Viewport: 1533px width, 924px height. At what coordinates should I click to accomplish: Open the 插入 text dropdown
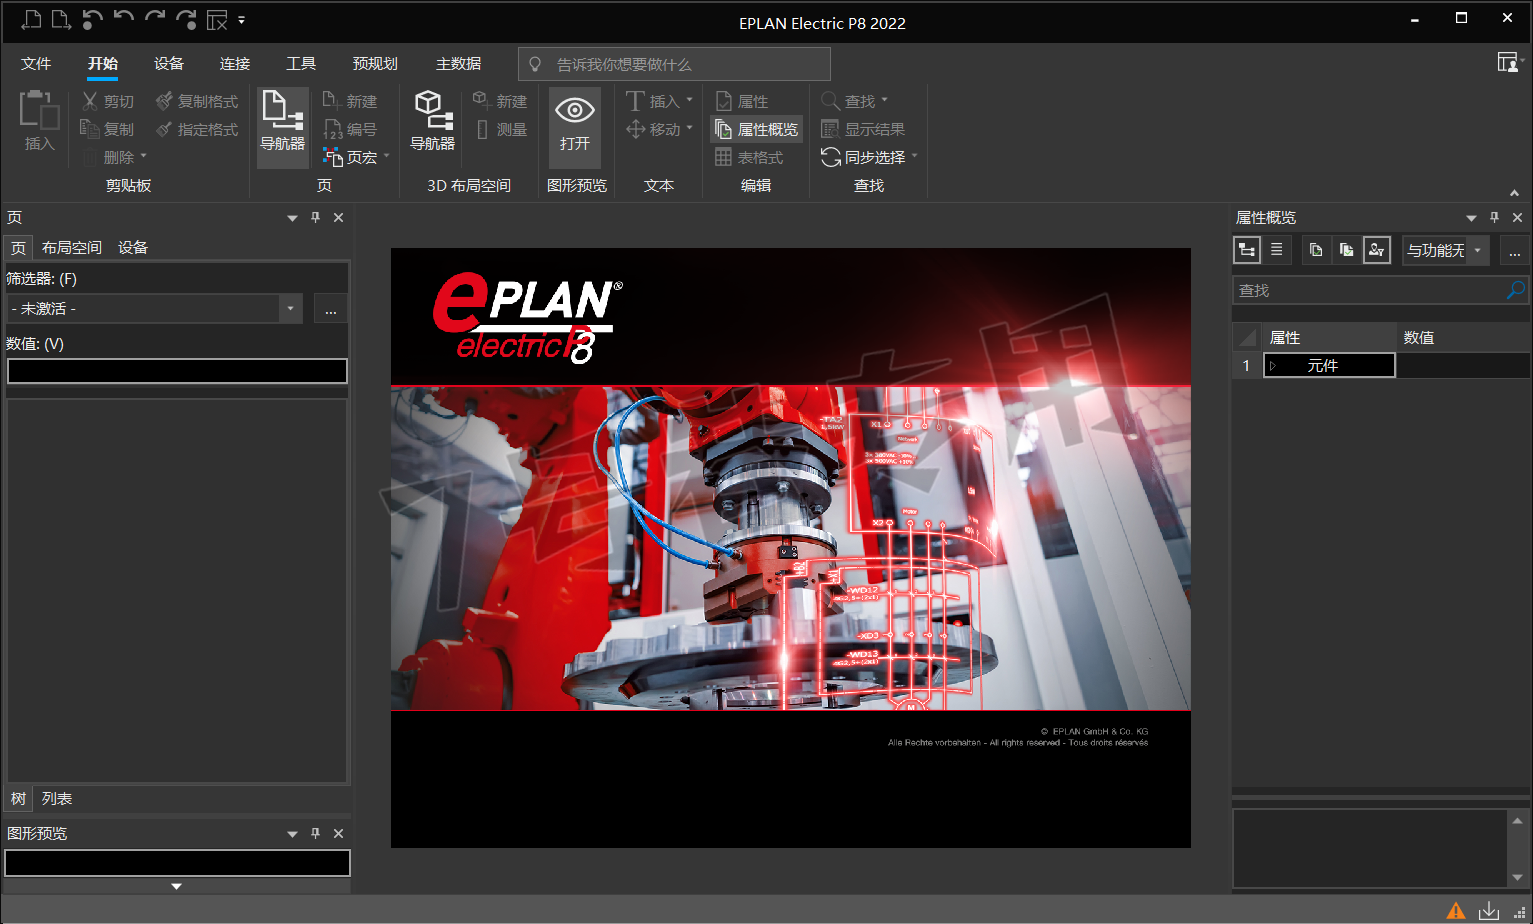(x=689, y=100)
